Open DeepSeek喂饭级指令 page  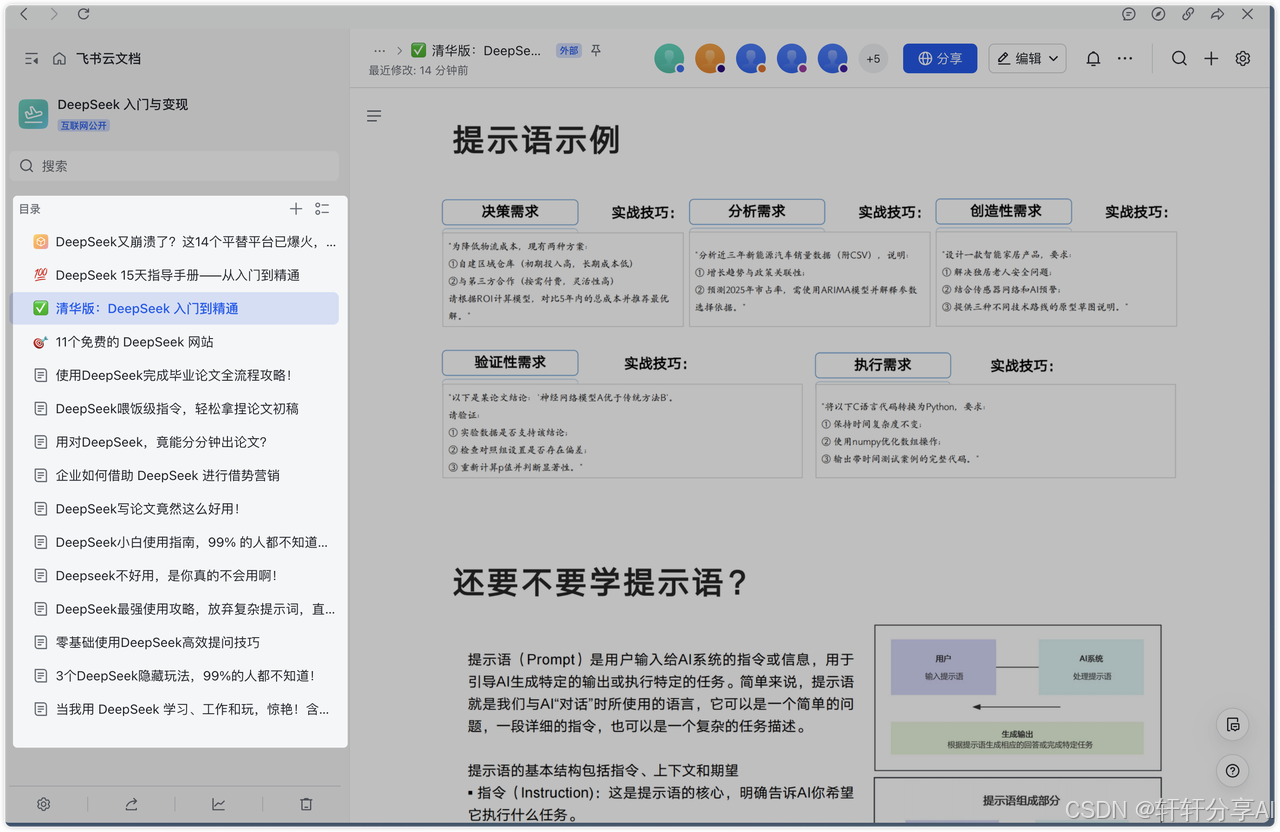[x=176, y=408]
